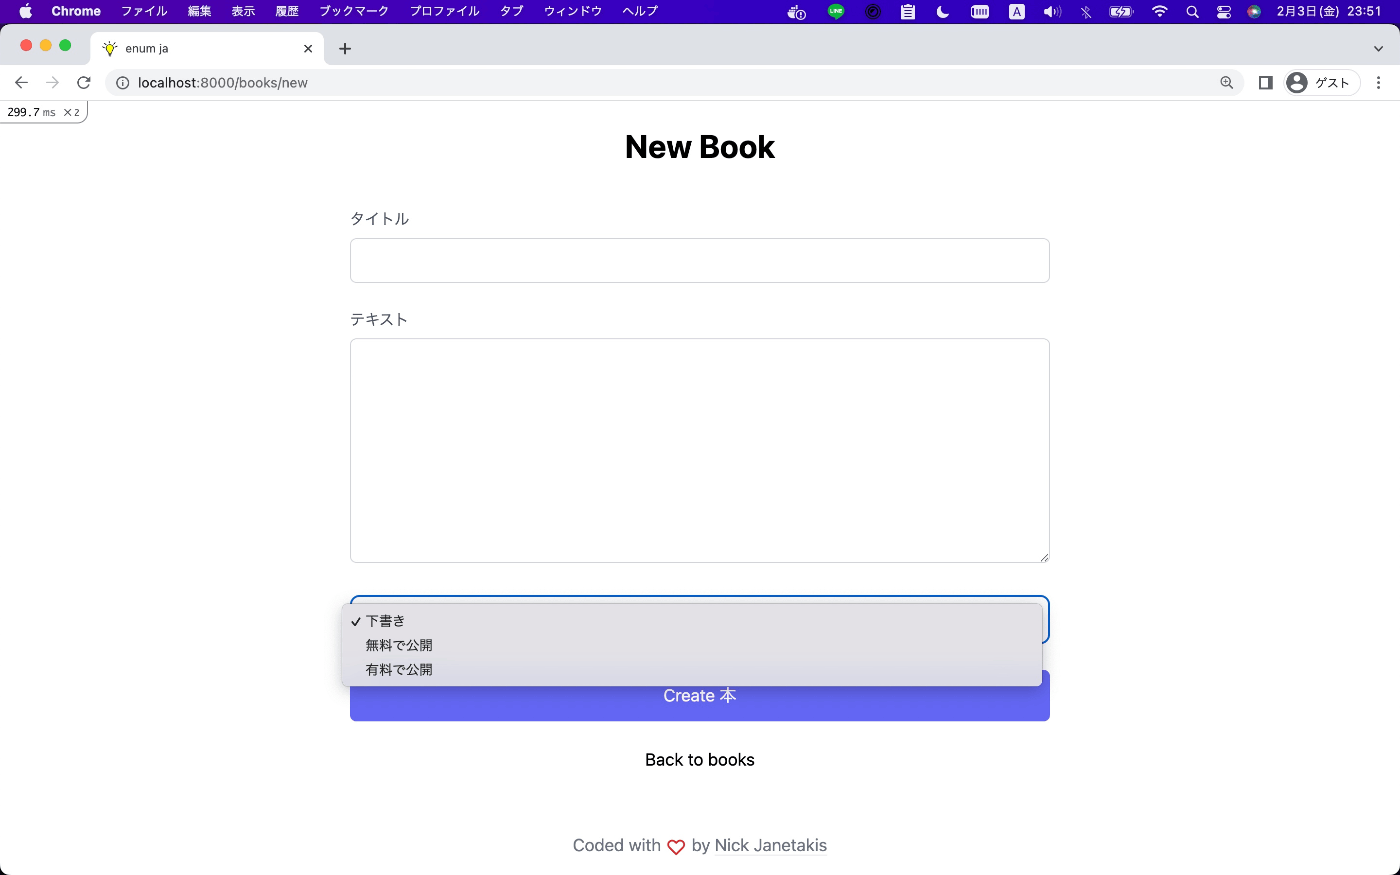Click the テキスト textarea

pyautogui.click(x=700, y=450)
